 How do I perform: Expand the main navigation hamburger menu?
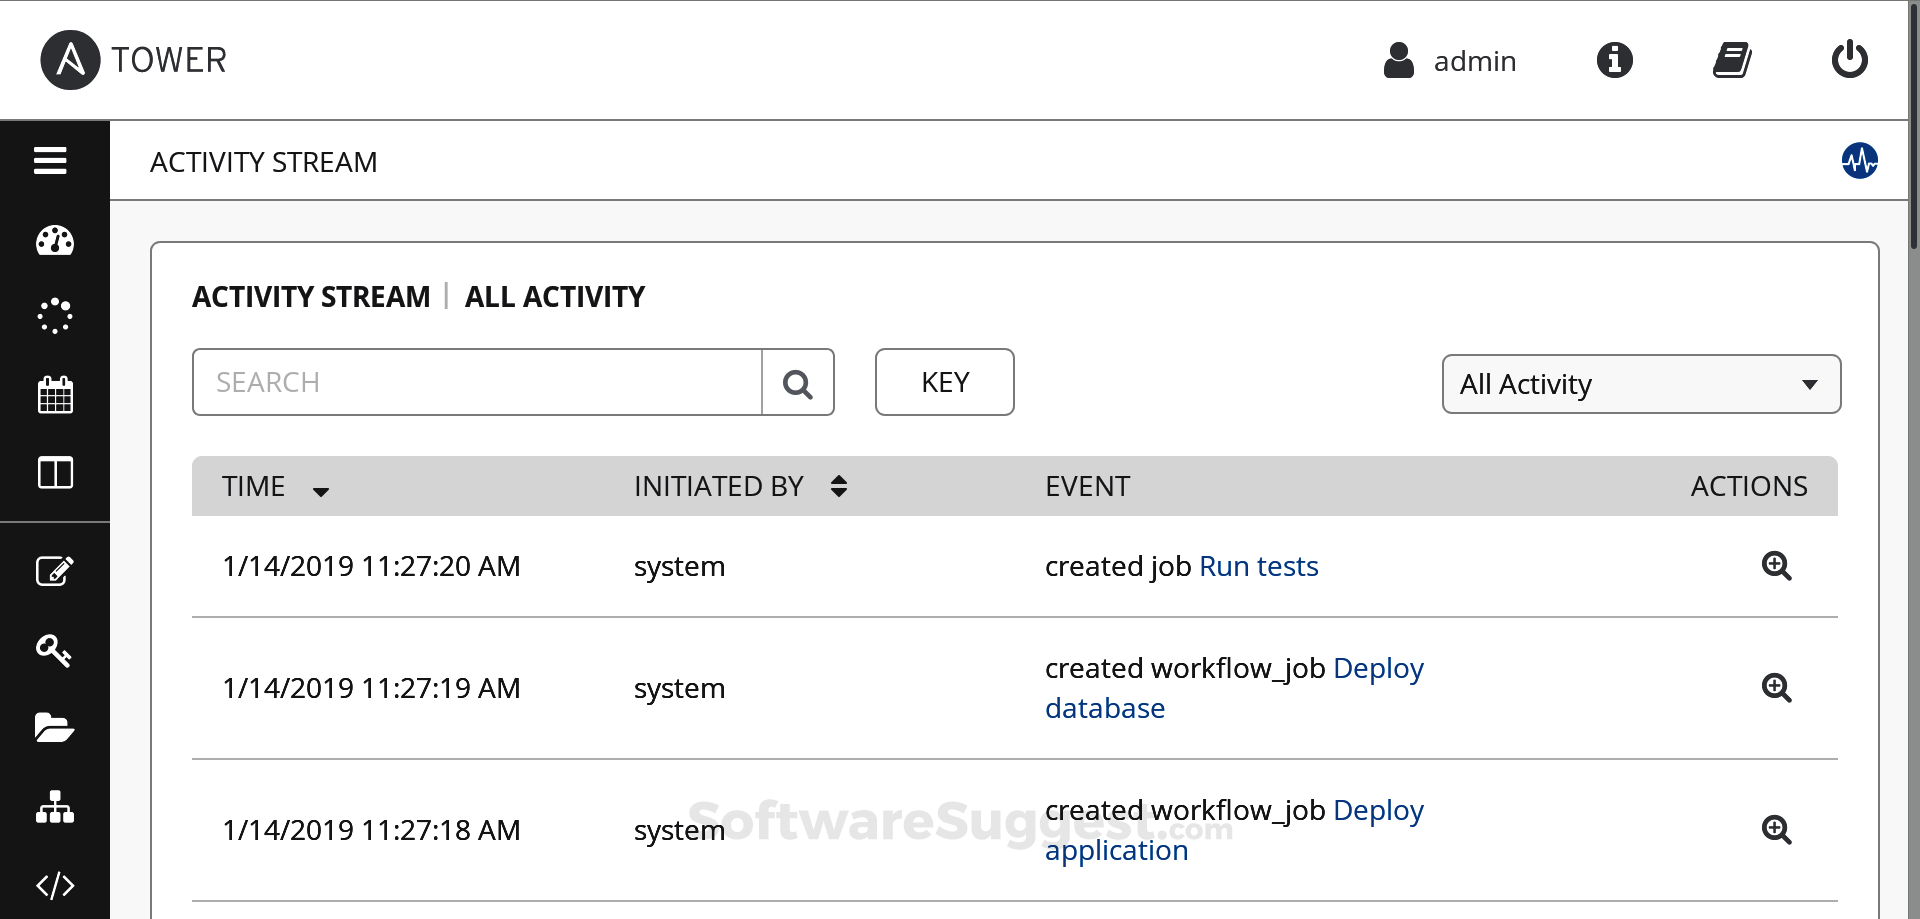49,160
